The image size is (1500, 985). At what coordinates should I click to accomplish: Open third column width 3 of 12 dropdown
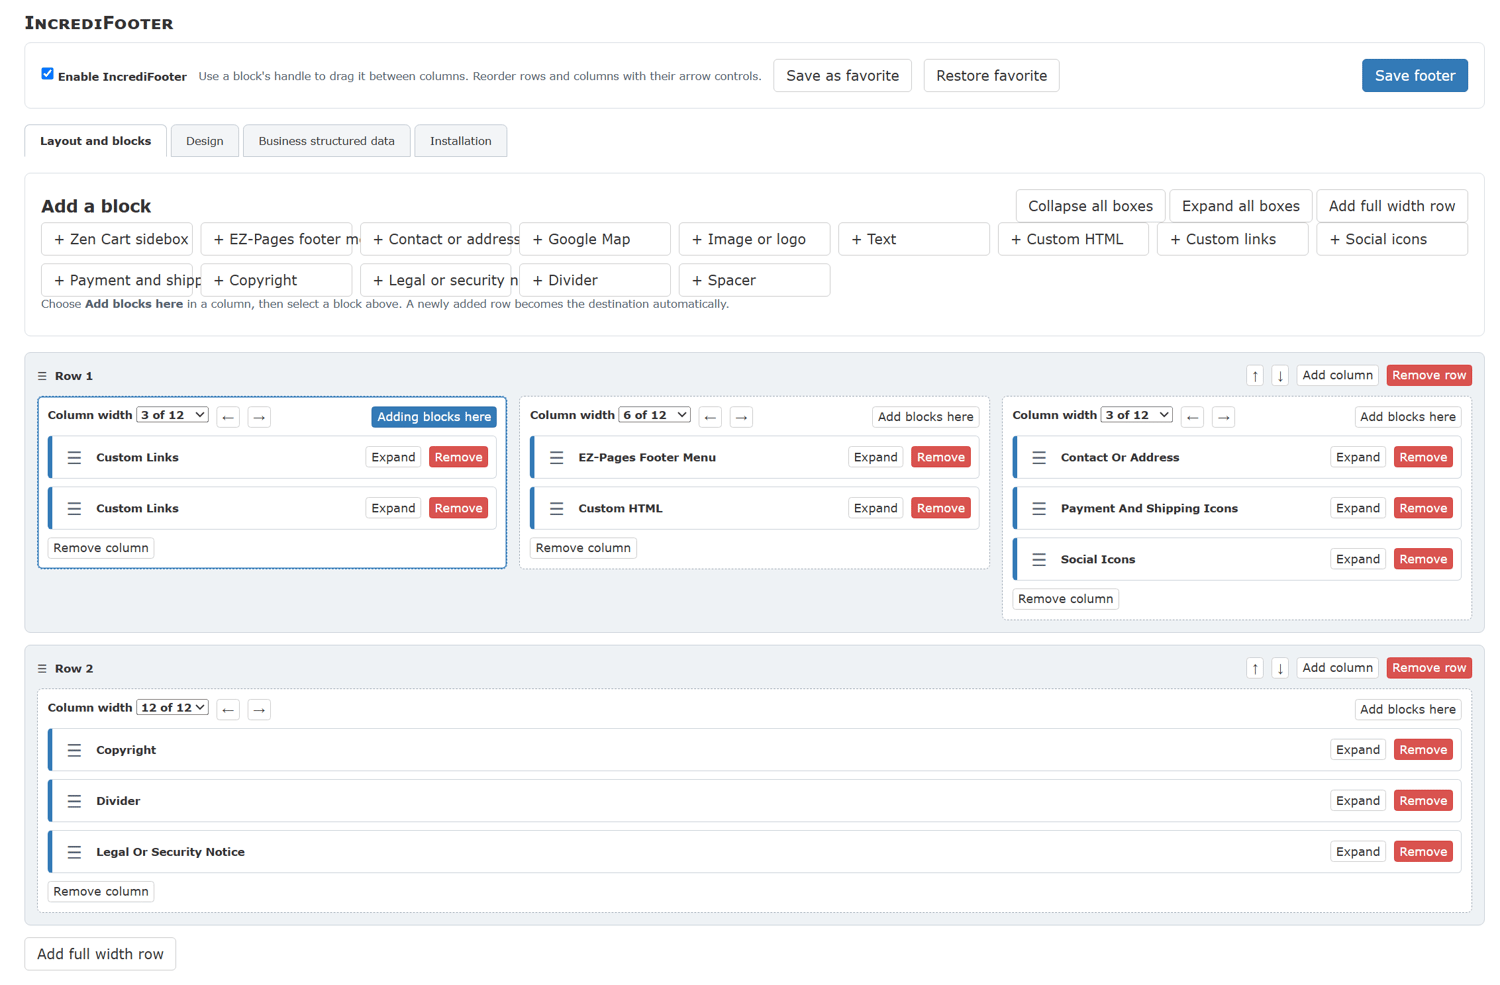[1136, 415]
